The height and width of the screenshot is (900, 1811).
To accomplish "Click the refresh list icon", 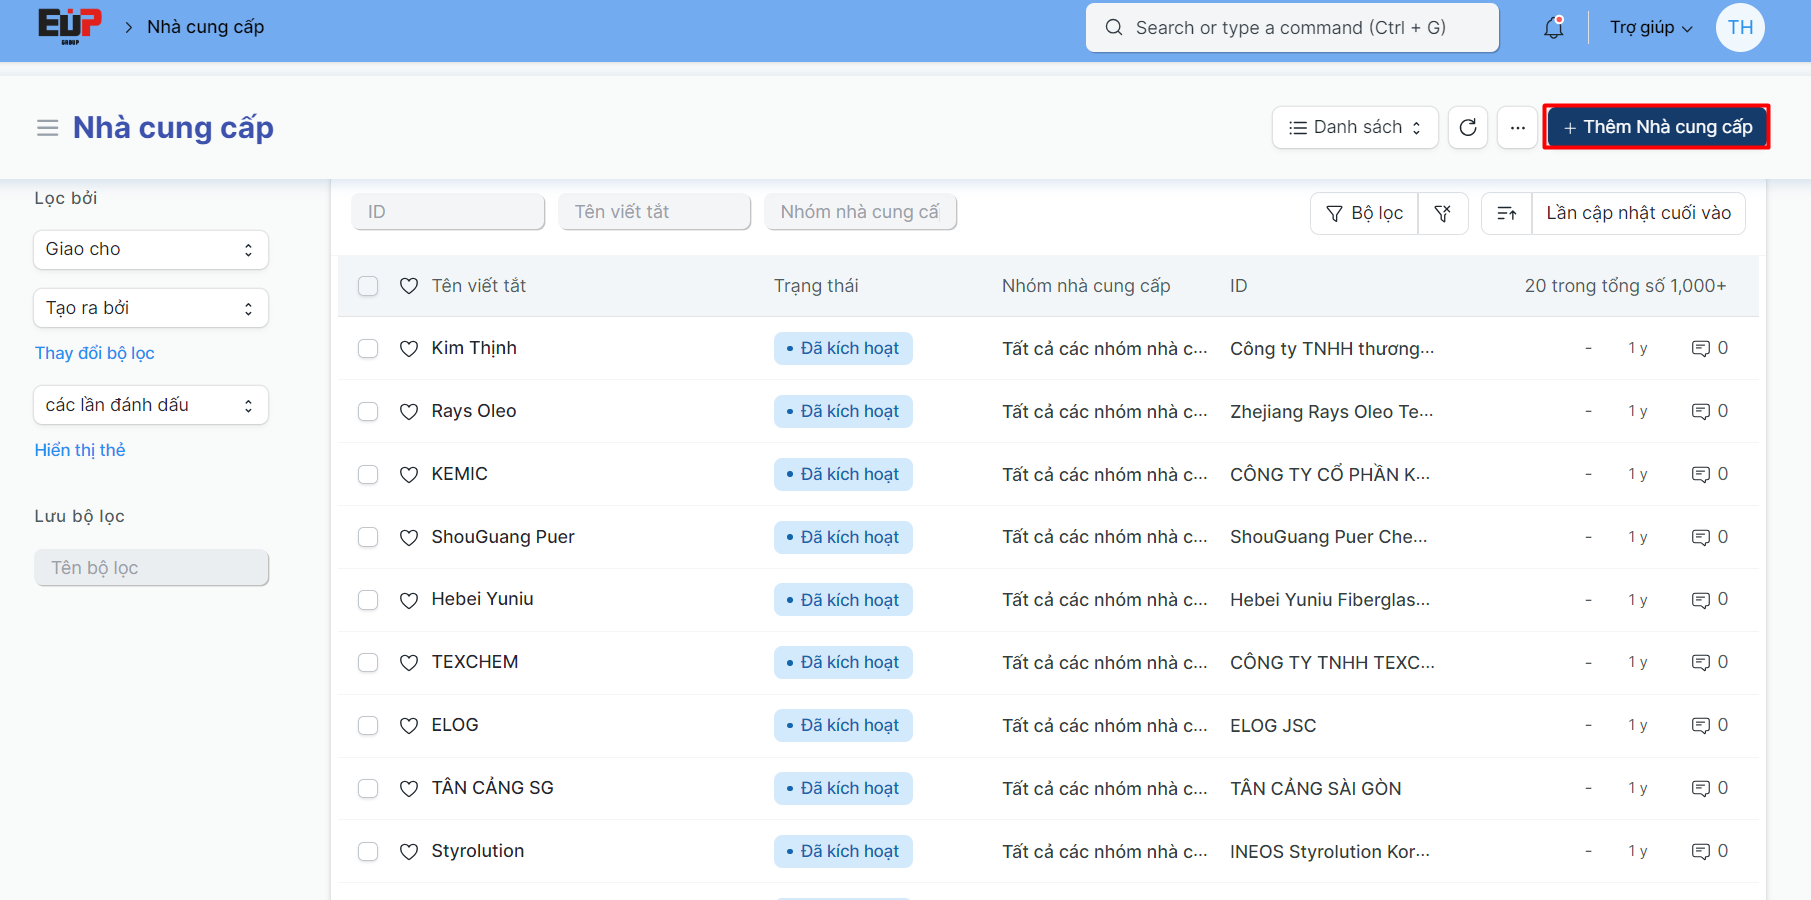I will pos(1468,127).
